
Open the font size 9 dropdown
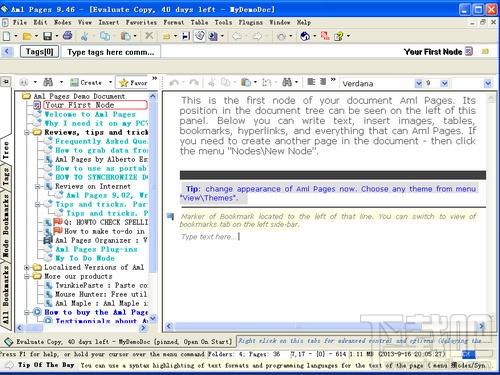444,83
